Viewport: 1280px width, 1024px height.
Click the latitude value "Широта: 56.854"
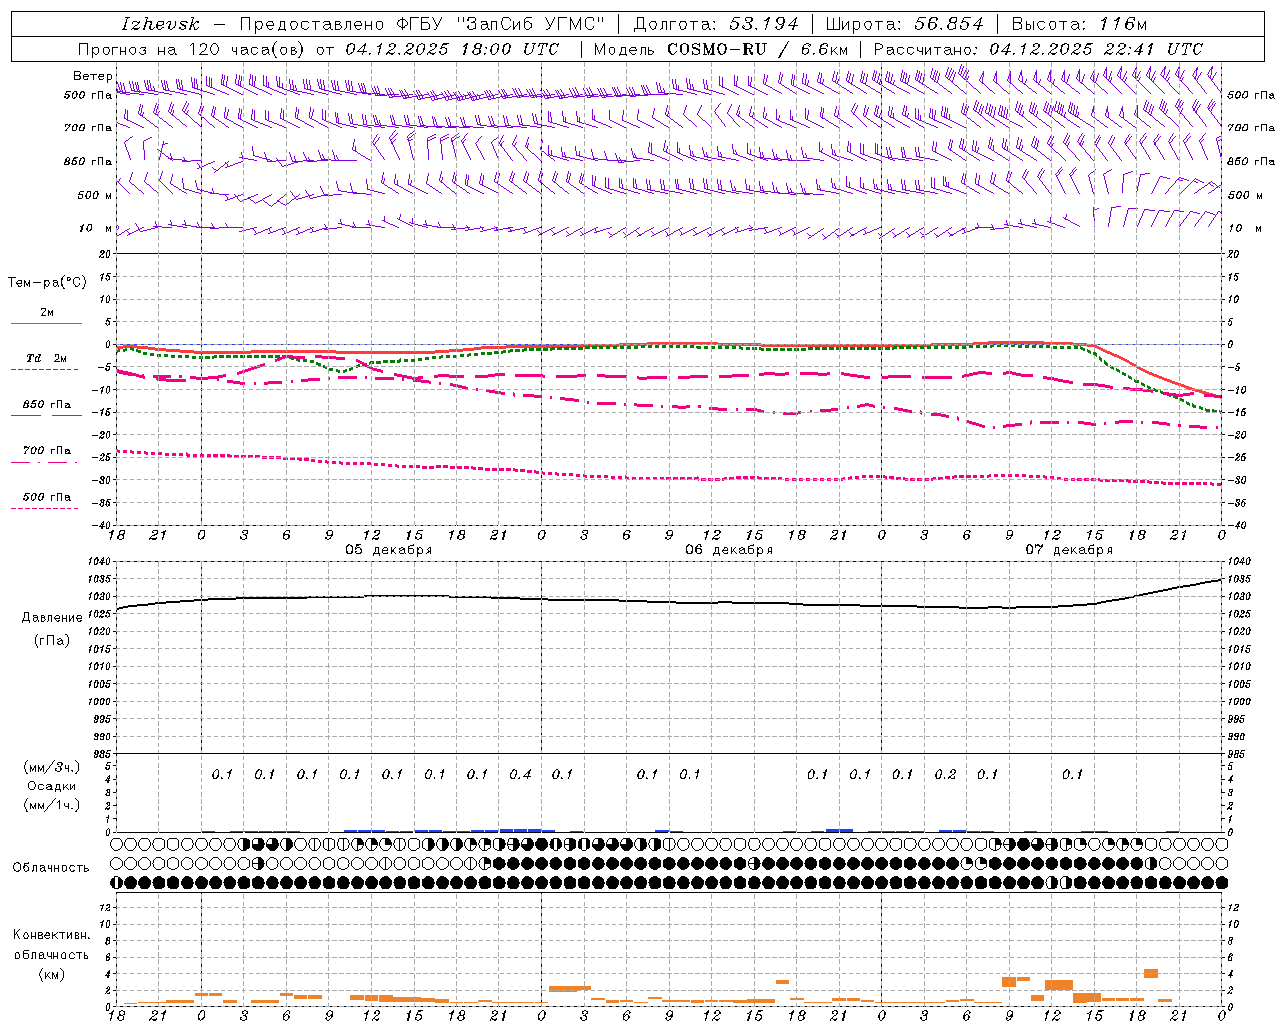(904, 24)
